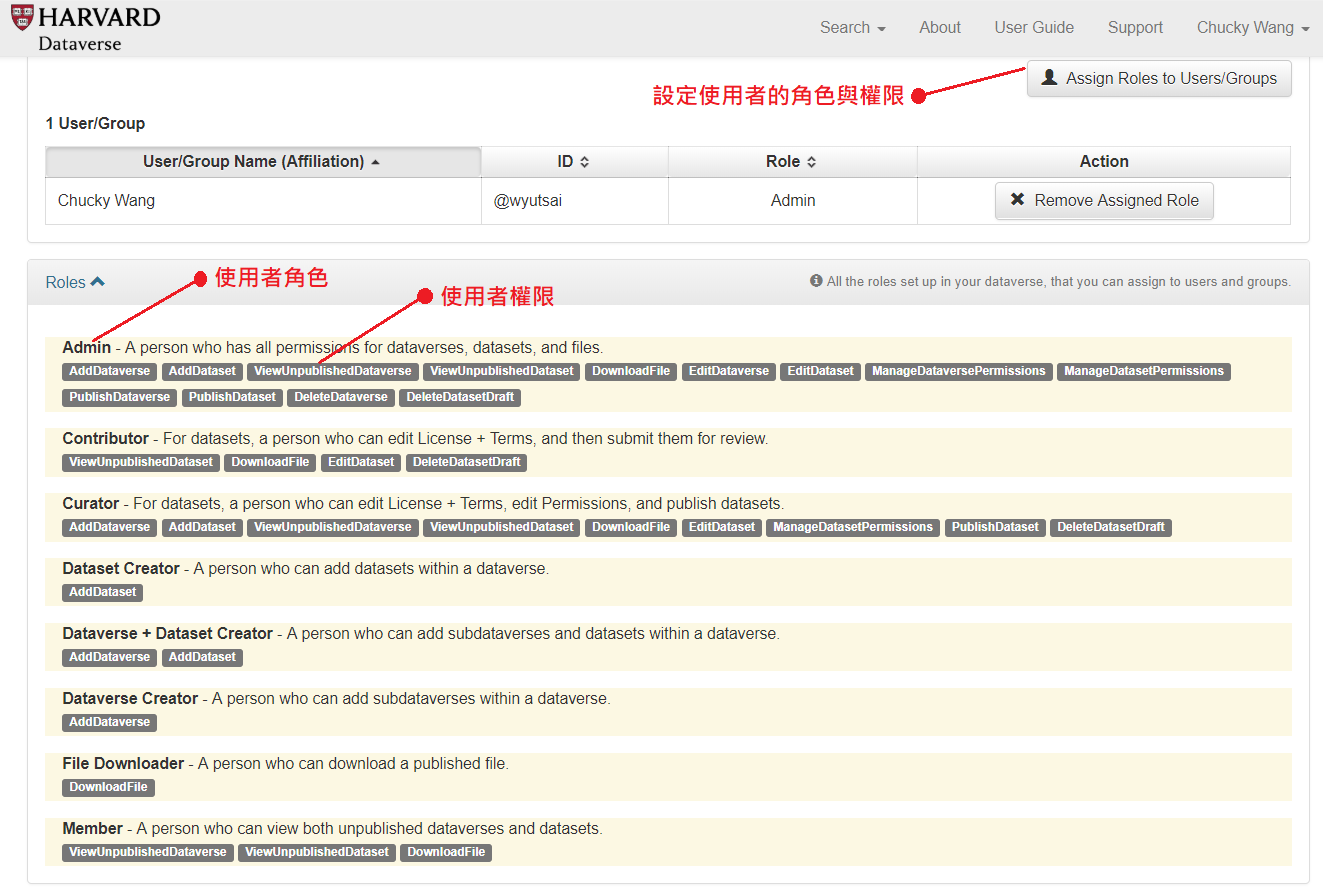This screenshot has width=1323, height=893.
Task: Click Dataset Creator's AddDataset tag
Action: 103,592
